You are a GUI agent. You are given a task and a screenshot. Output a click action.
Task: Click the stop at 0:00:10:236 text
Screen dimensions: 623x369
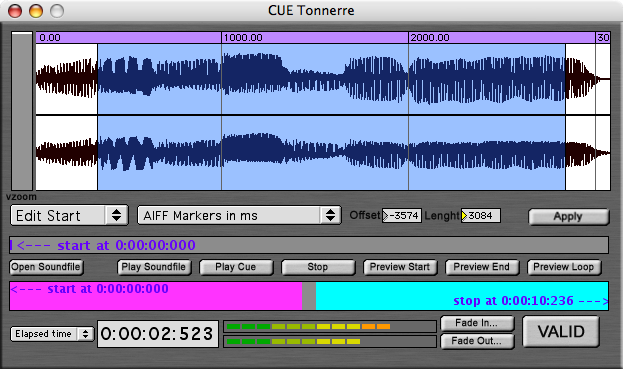(530, 301)
